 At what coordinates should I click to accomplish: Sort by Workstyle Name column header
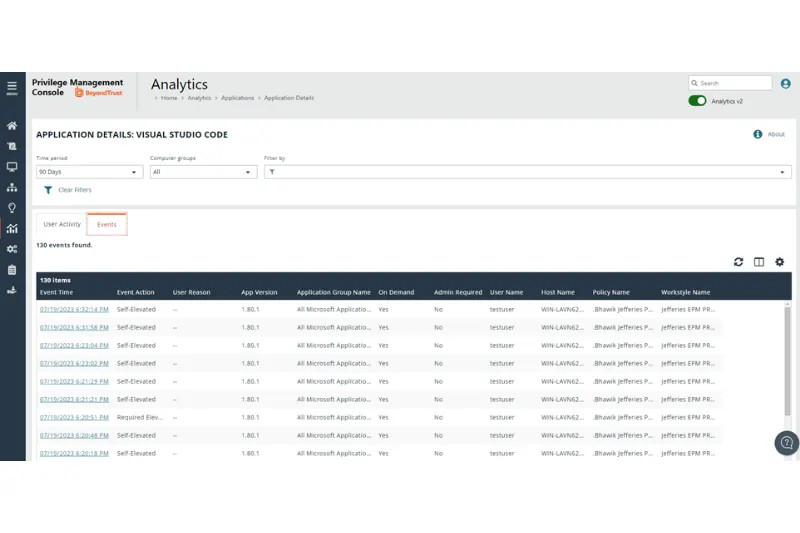pyautogui.click(x=685, y=292)
